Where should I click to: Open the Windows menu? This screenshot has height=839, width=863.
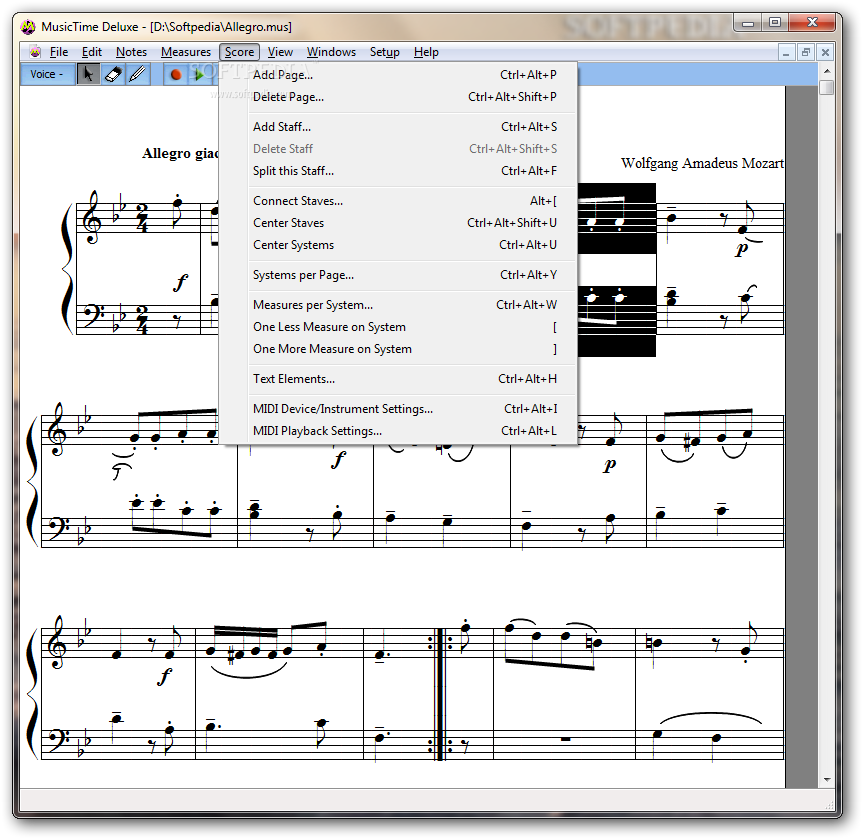pos(331,52)
